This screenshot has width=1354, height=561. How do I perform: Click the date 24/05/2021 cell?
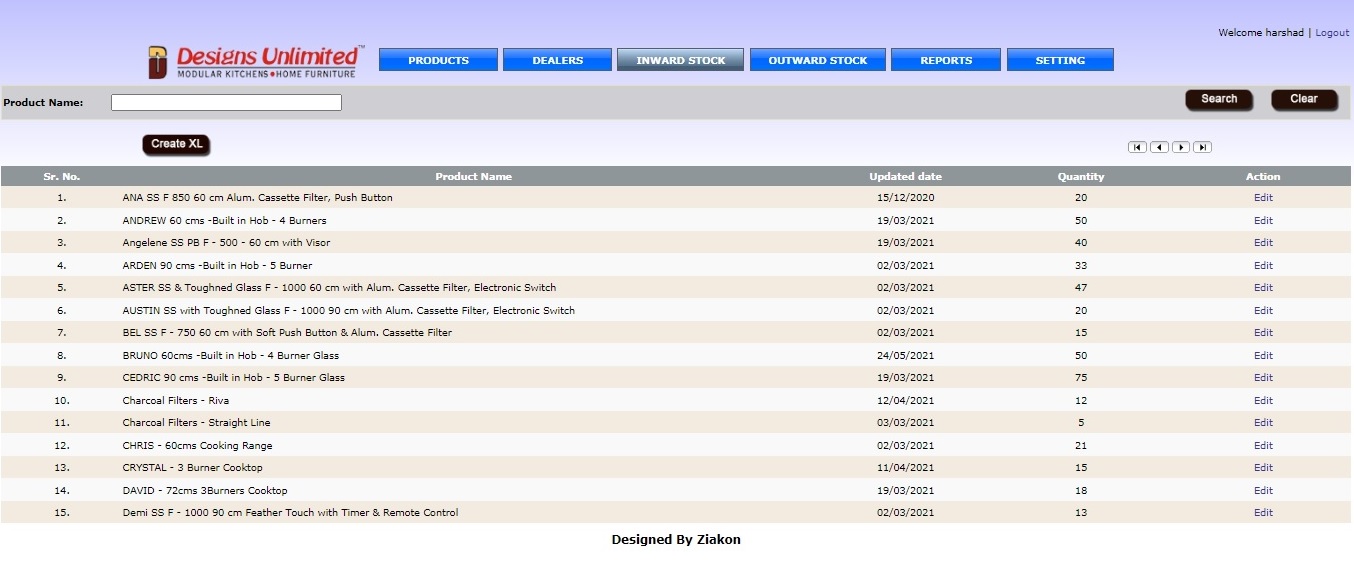point(905,355)
